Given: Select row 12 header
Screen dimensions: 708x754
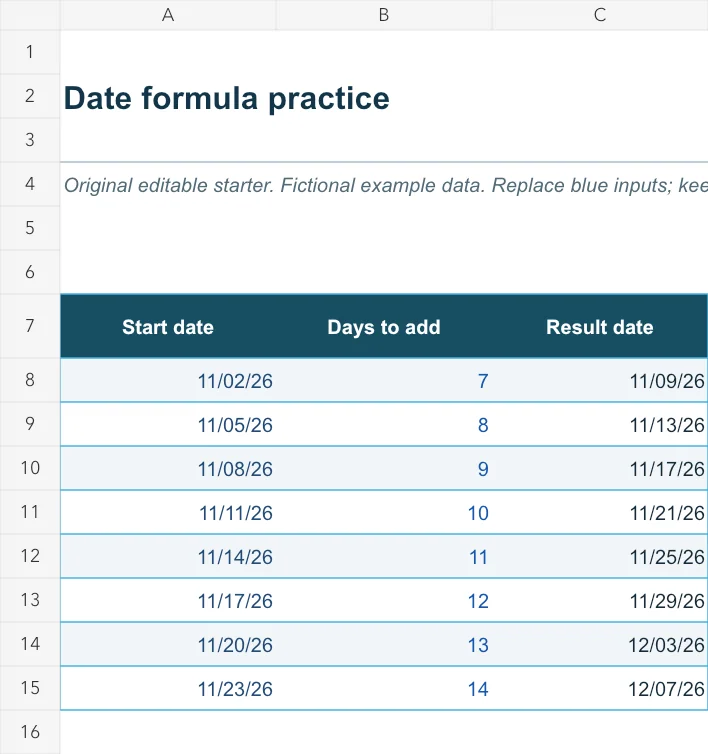Looking at the screenshot, I should click(30, 556).
